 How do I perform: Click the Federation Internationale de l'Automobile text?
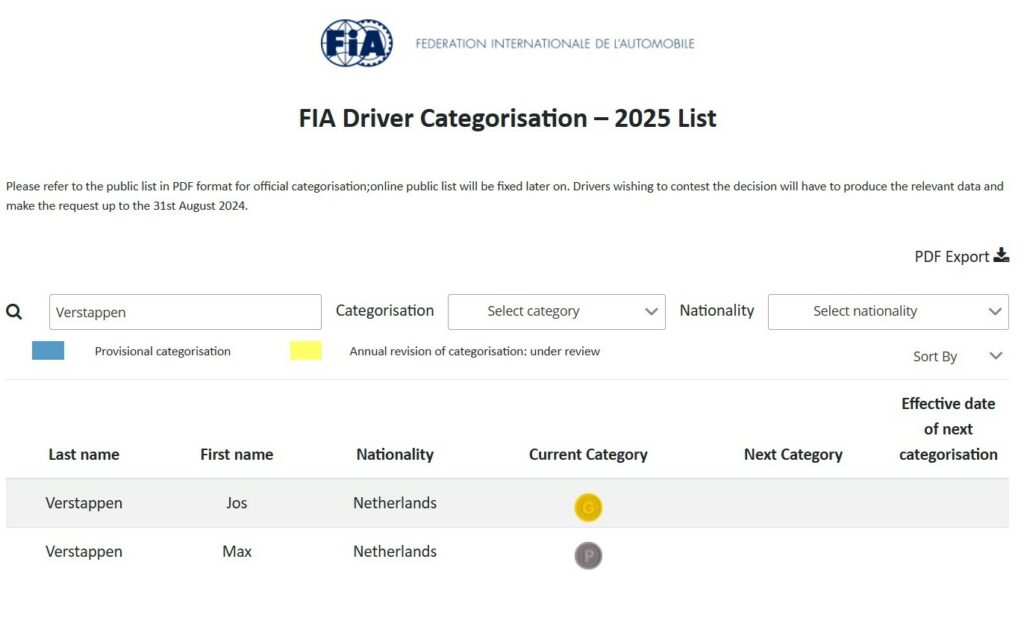555,44
